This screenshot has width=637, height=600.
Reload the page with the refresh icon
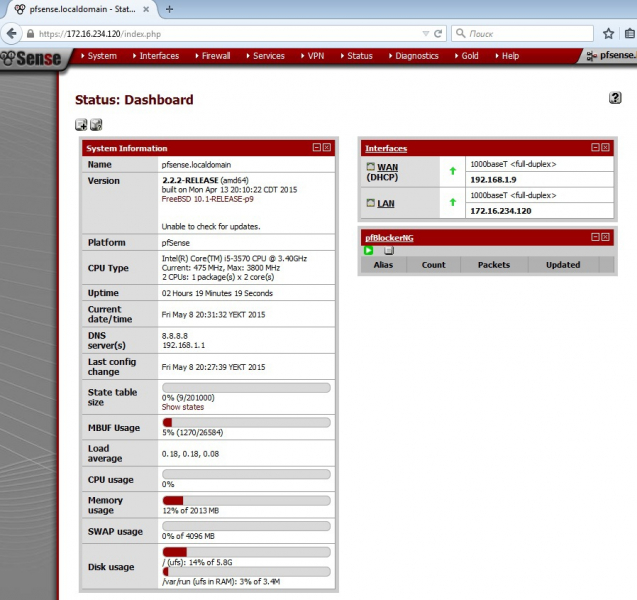pos(438,33)
